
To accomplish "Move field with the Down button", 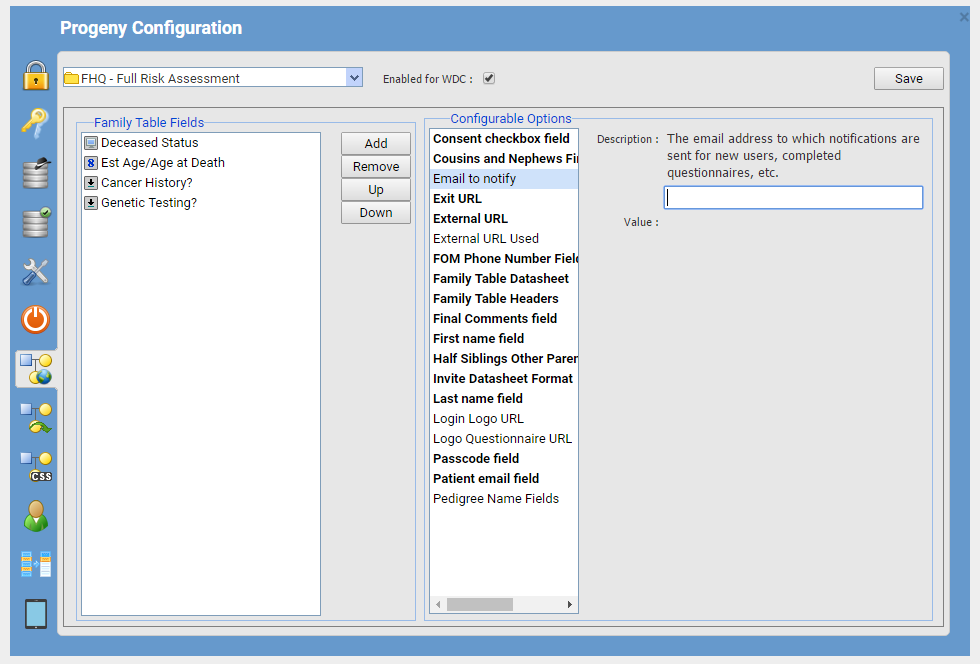I will point(376,213).
